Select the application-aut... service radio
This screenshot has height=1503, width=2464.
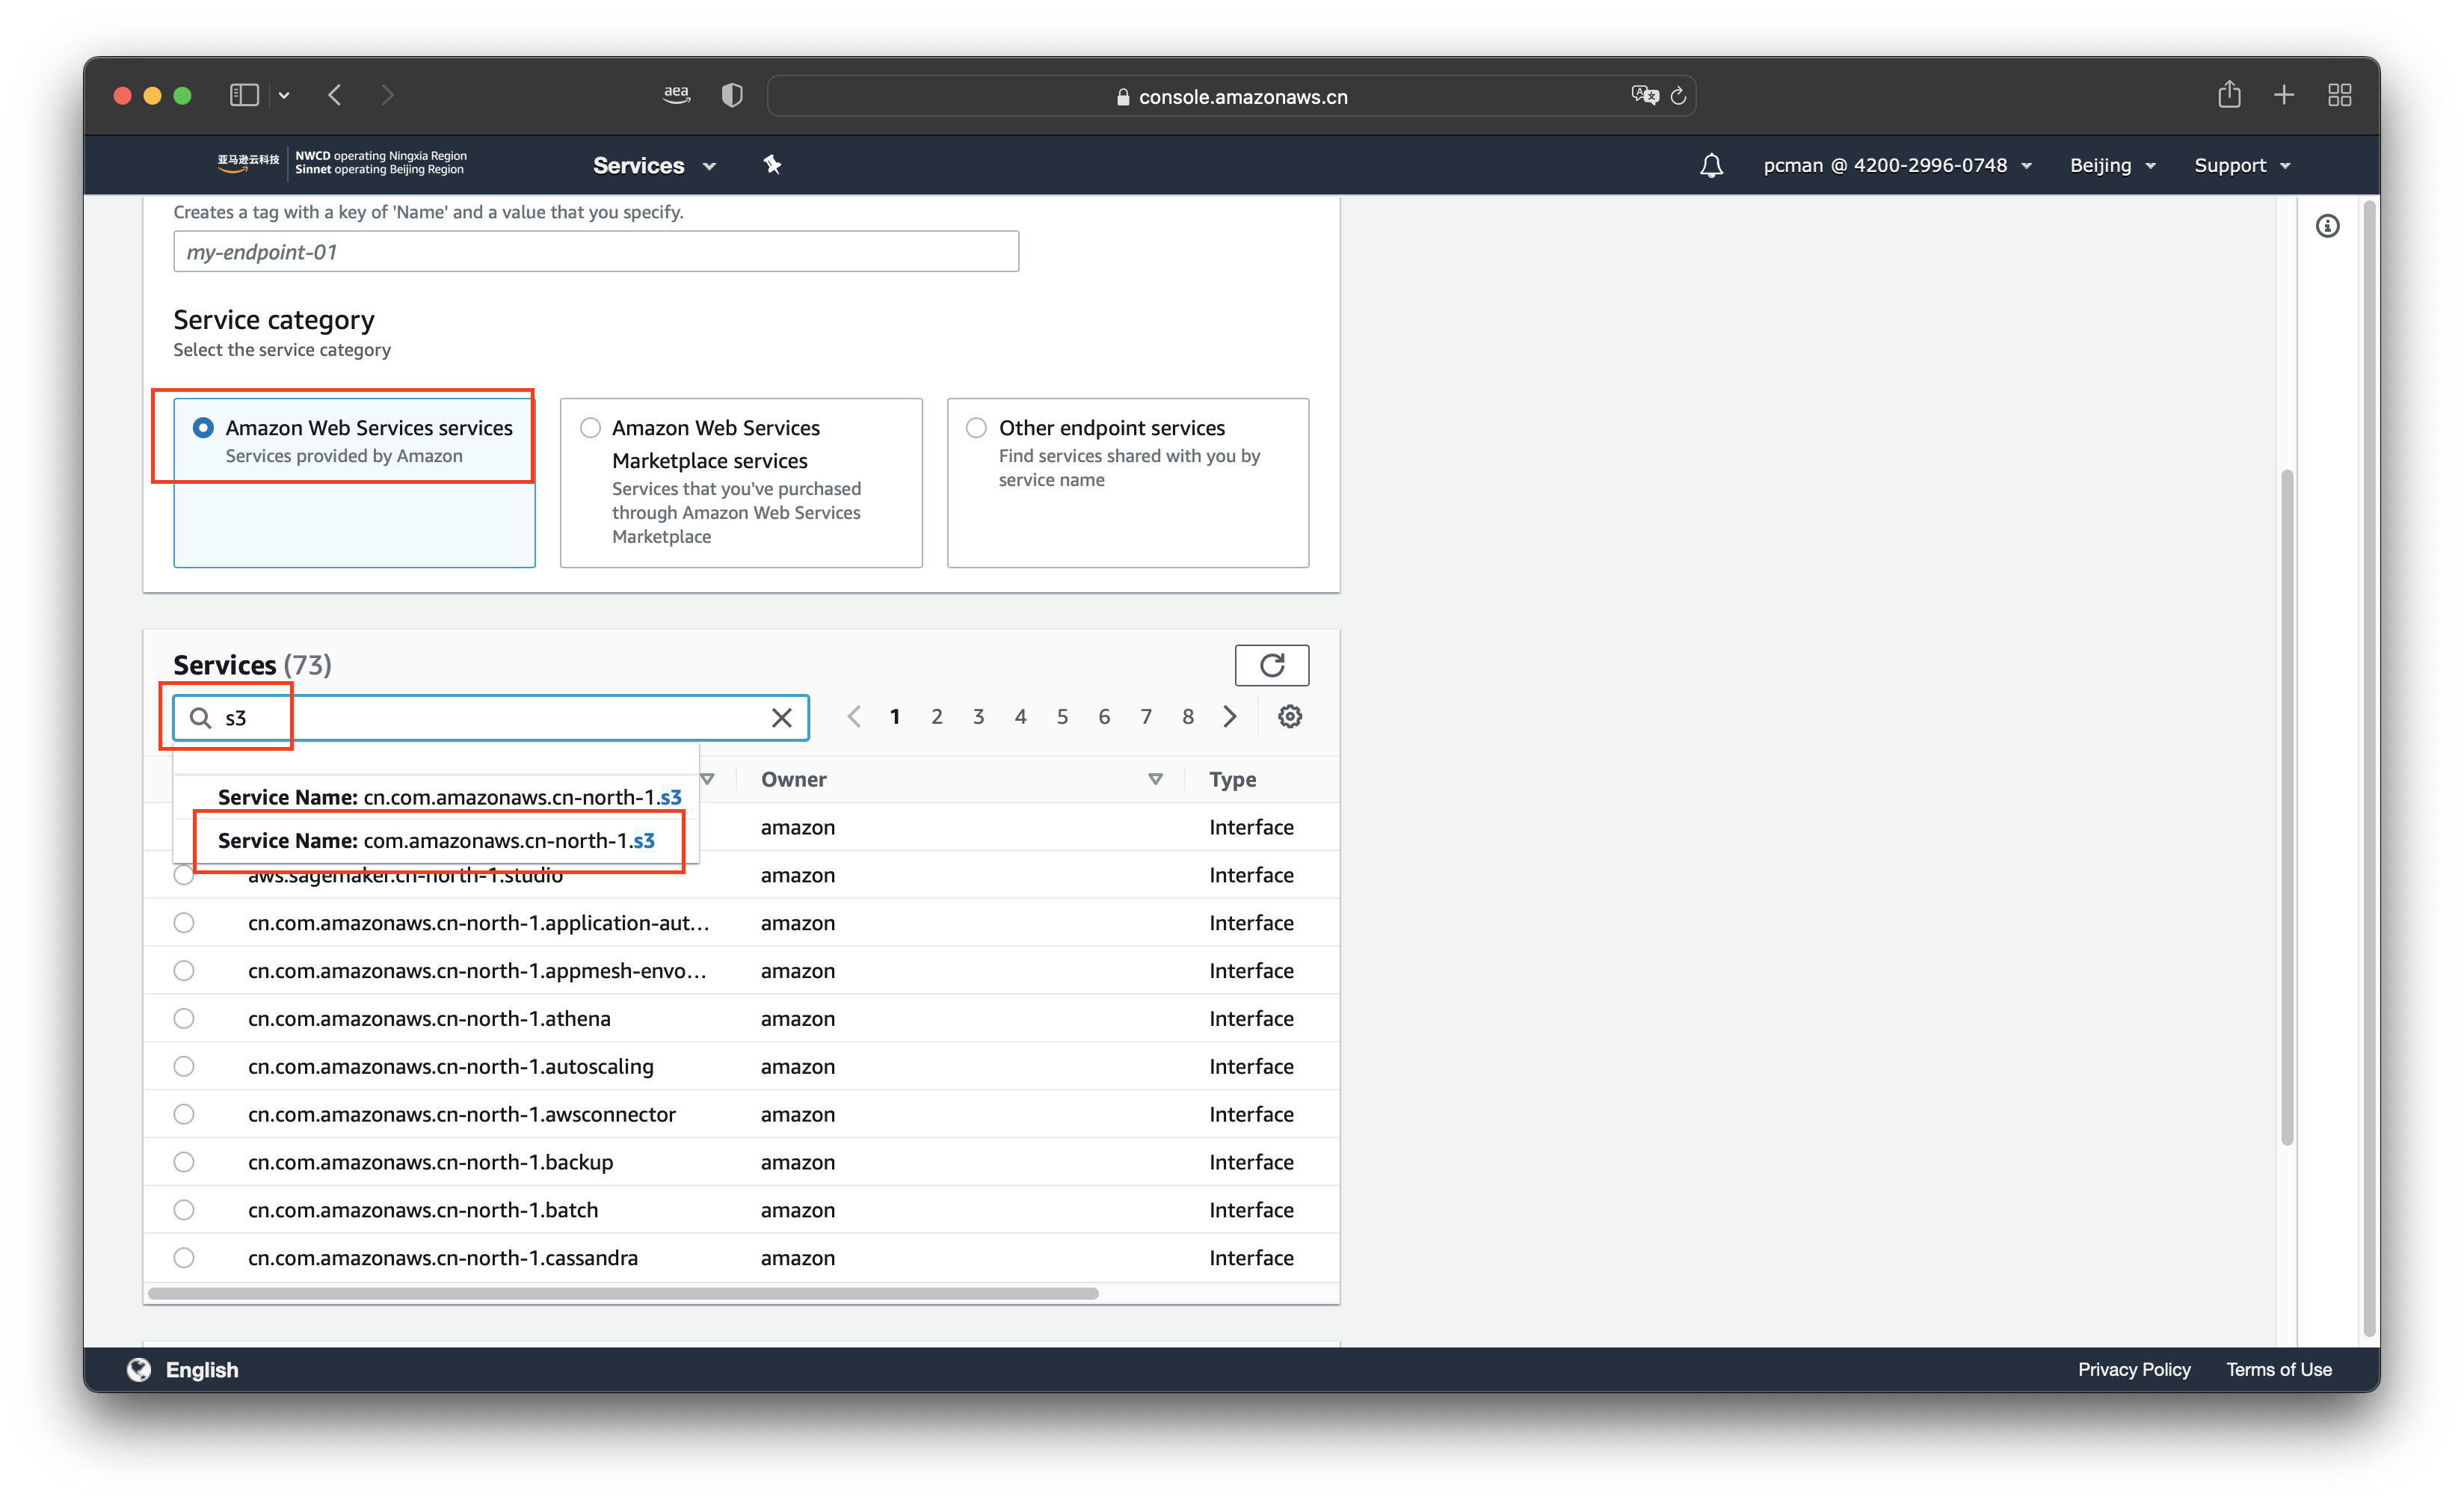pyautogui.click(x=184, y=922)
